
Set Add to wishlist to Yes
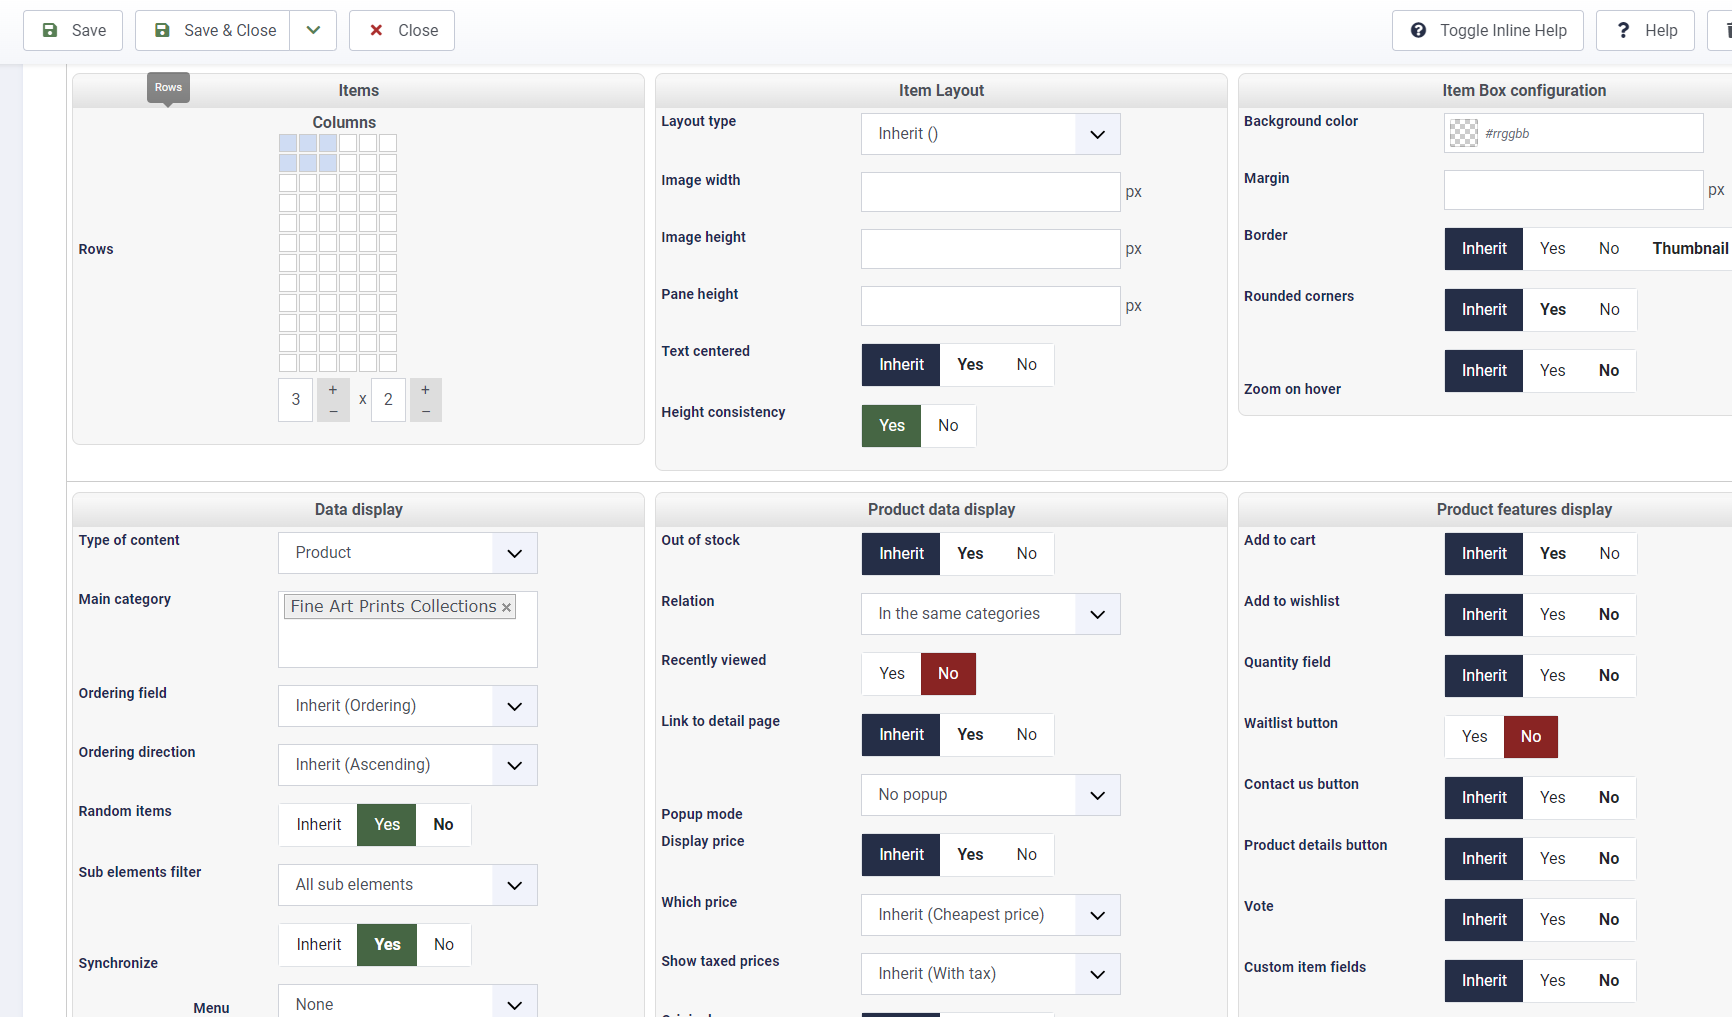[1553, 615]
